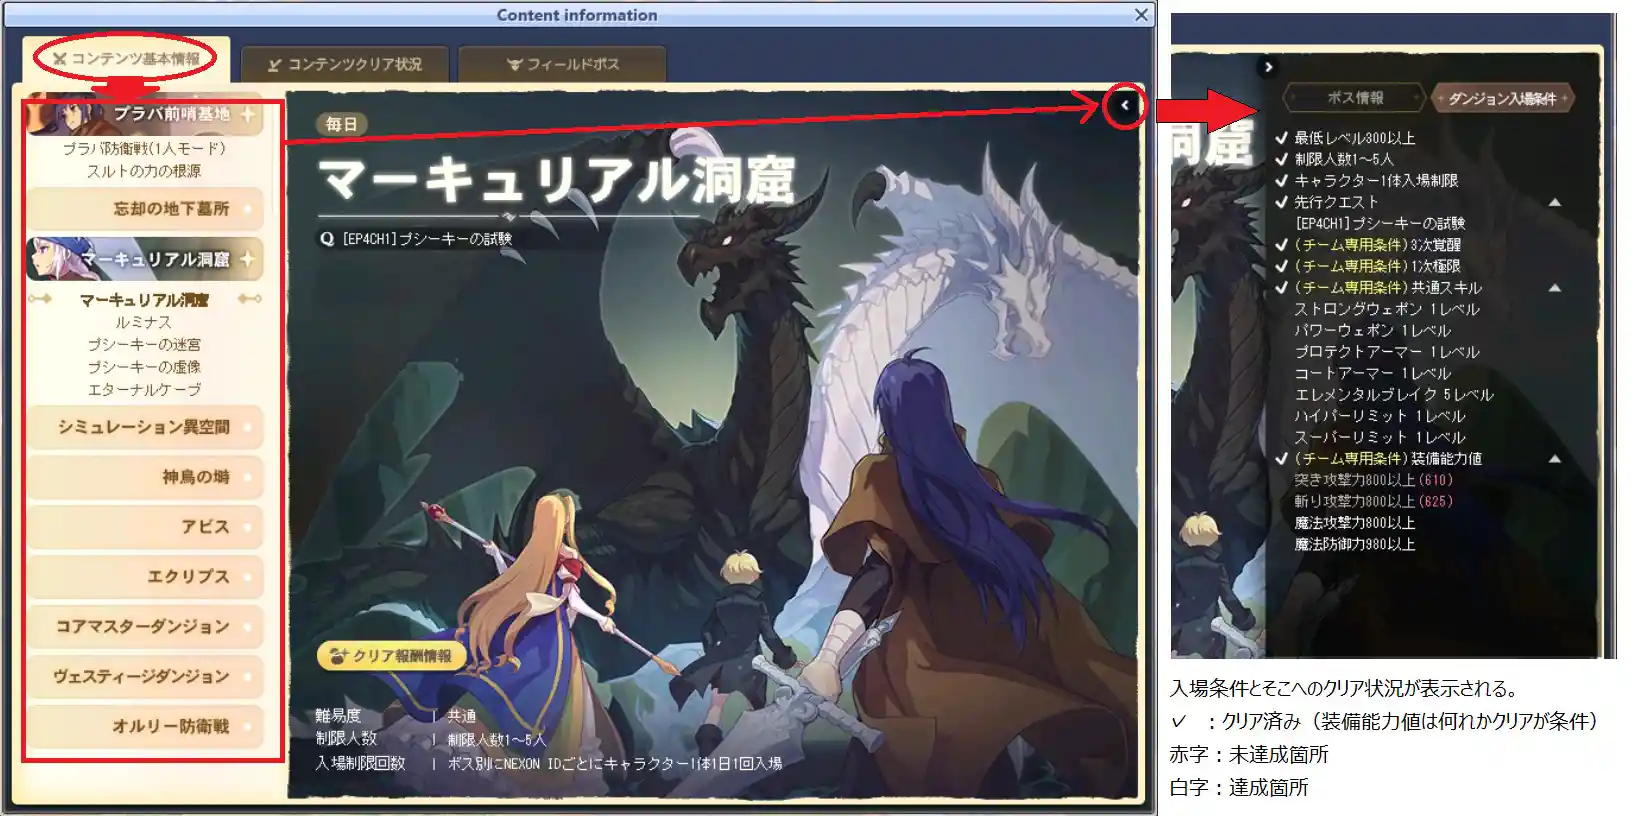Click the checkmark beside 最低レベル300以上

(1281, 138)
